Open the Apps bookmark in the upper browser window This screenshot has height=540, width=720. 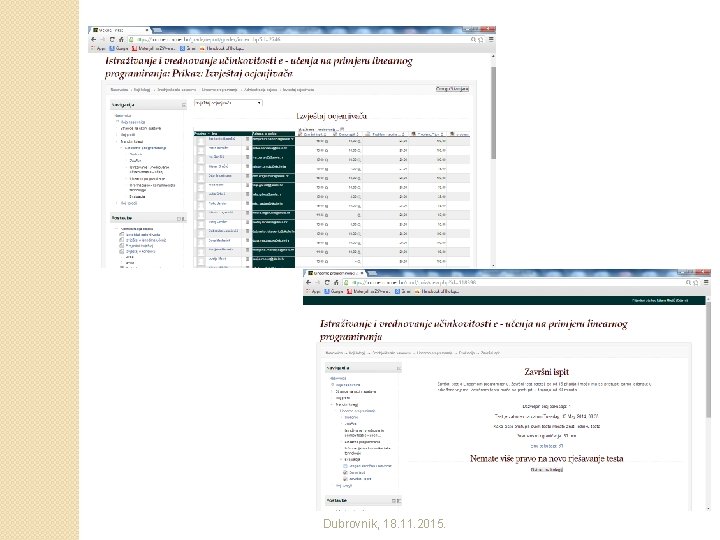click(98, 48)
